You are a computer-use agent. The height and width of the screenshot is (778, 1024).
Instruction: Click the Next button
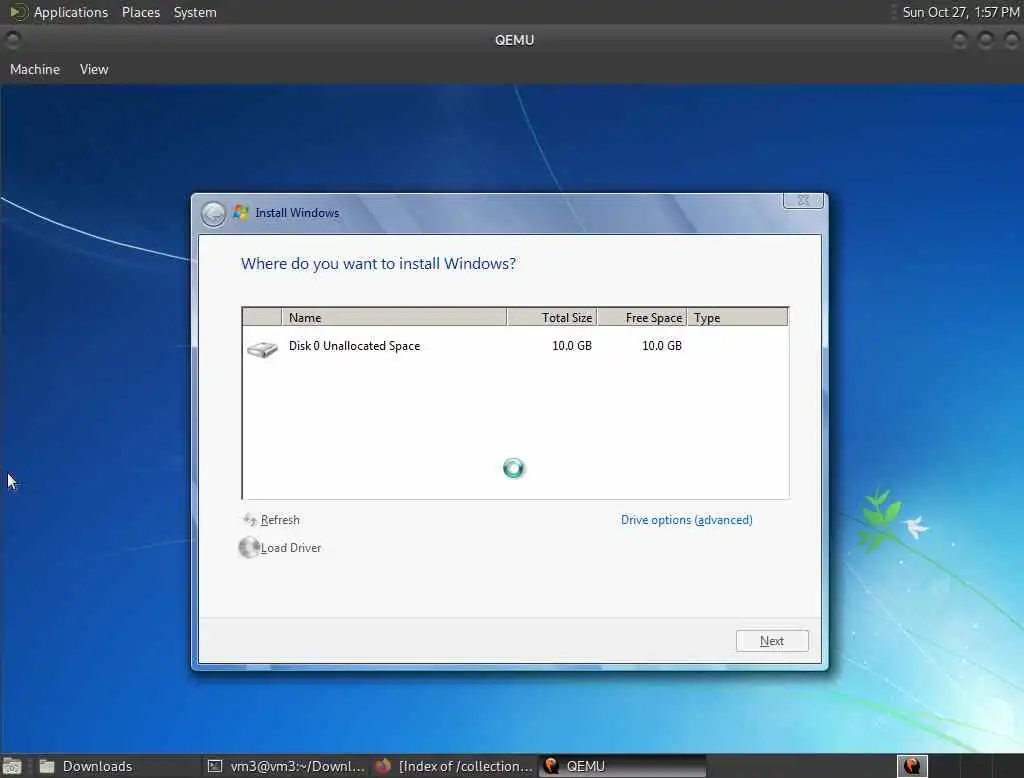[x=772, y=641]
